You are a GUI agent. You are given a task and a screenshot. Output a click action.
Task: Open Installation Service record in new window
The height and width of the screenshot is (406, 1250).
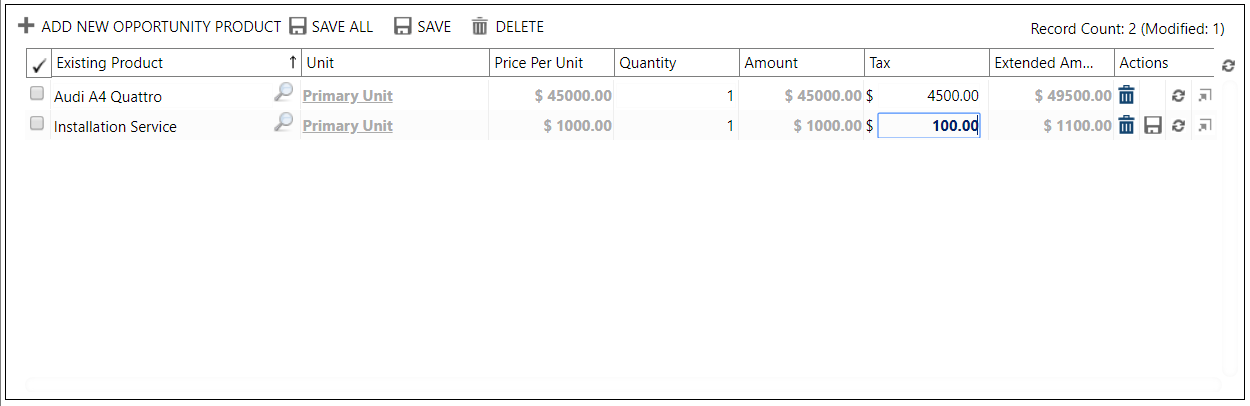click(x=1204, y=126)
